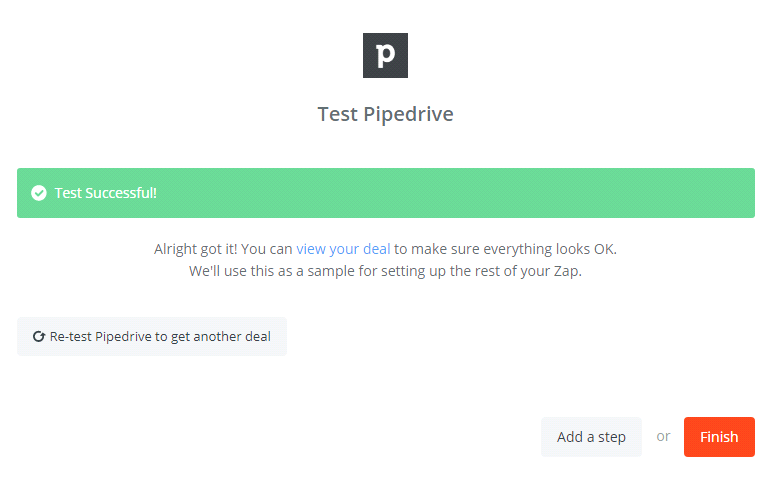The image size is (775, 486).
Task: Click the 'Alright got it!' text
Action: (197, 248)
